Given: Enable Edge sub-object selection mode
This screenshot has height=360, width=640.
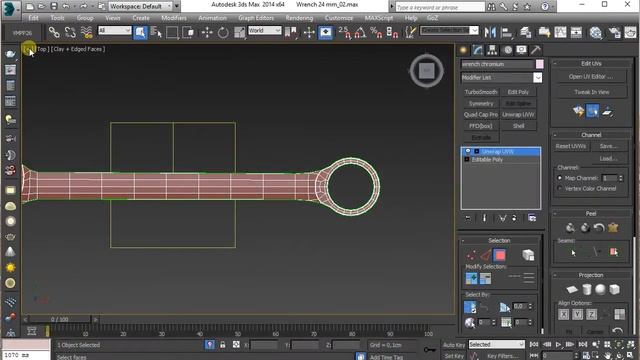Looking at the screenshot, I should click(x=485, y=256).
